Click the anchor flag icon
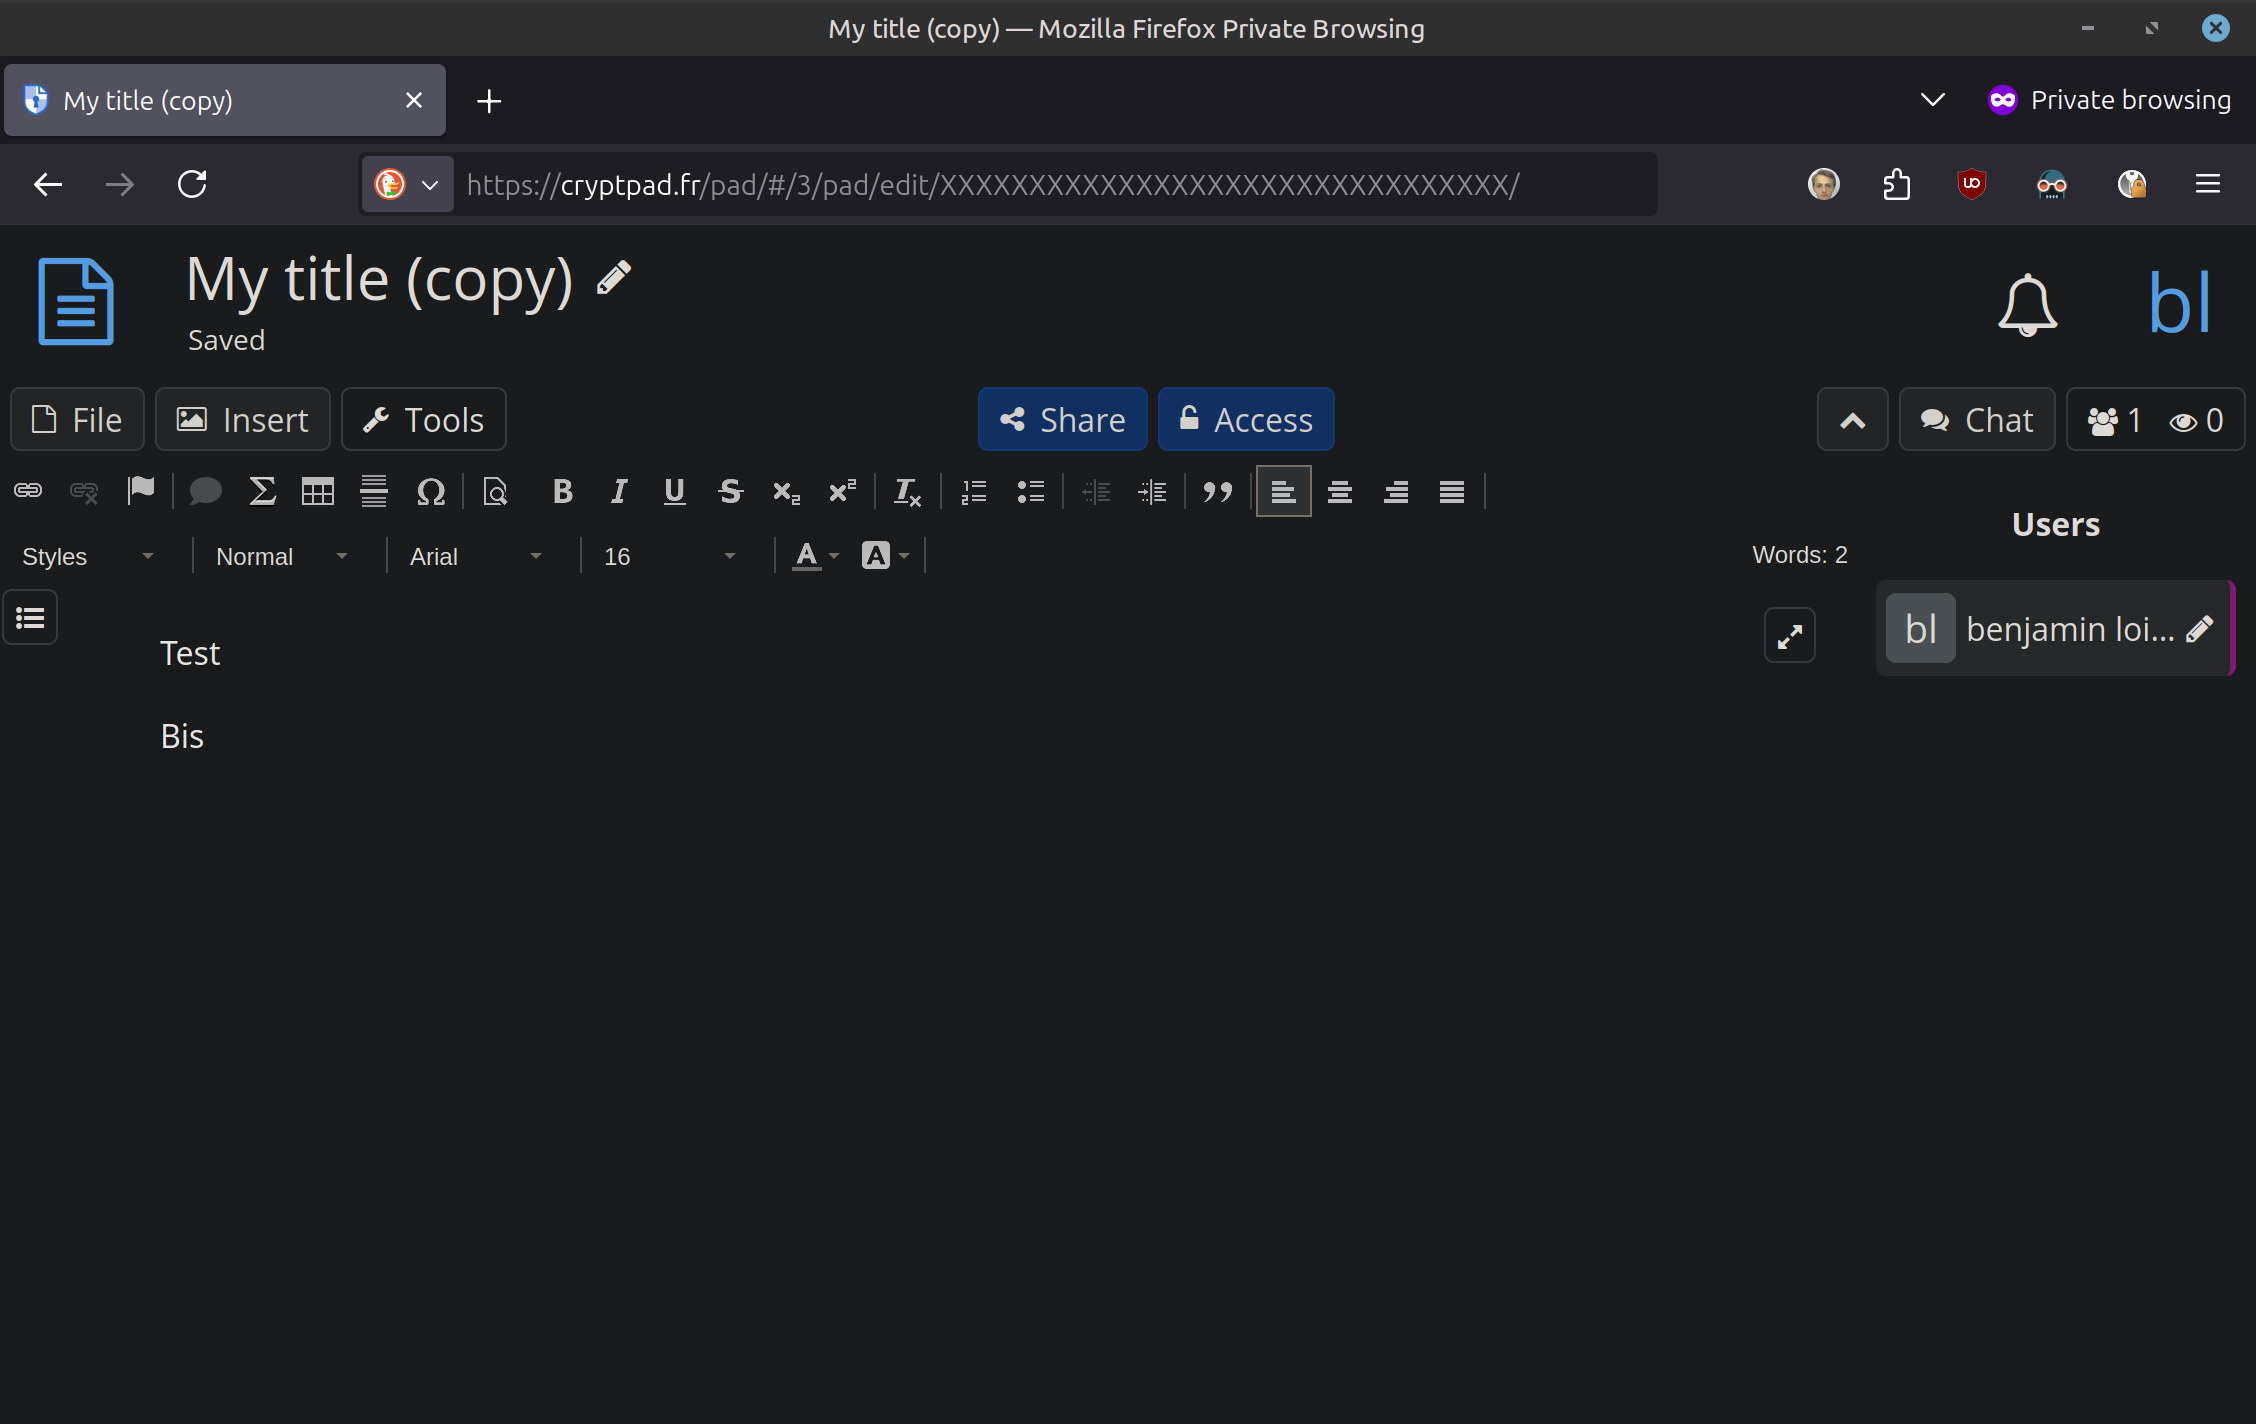 click(141, 491)
